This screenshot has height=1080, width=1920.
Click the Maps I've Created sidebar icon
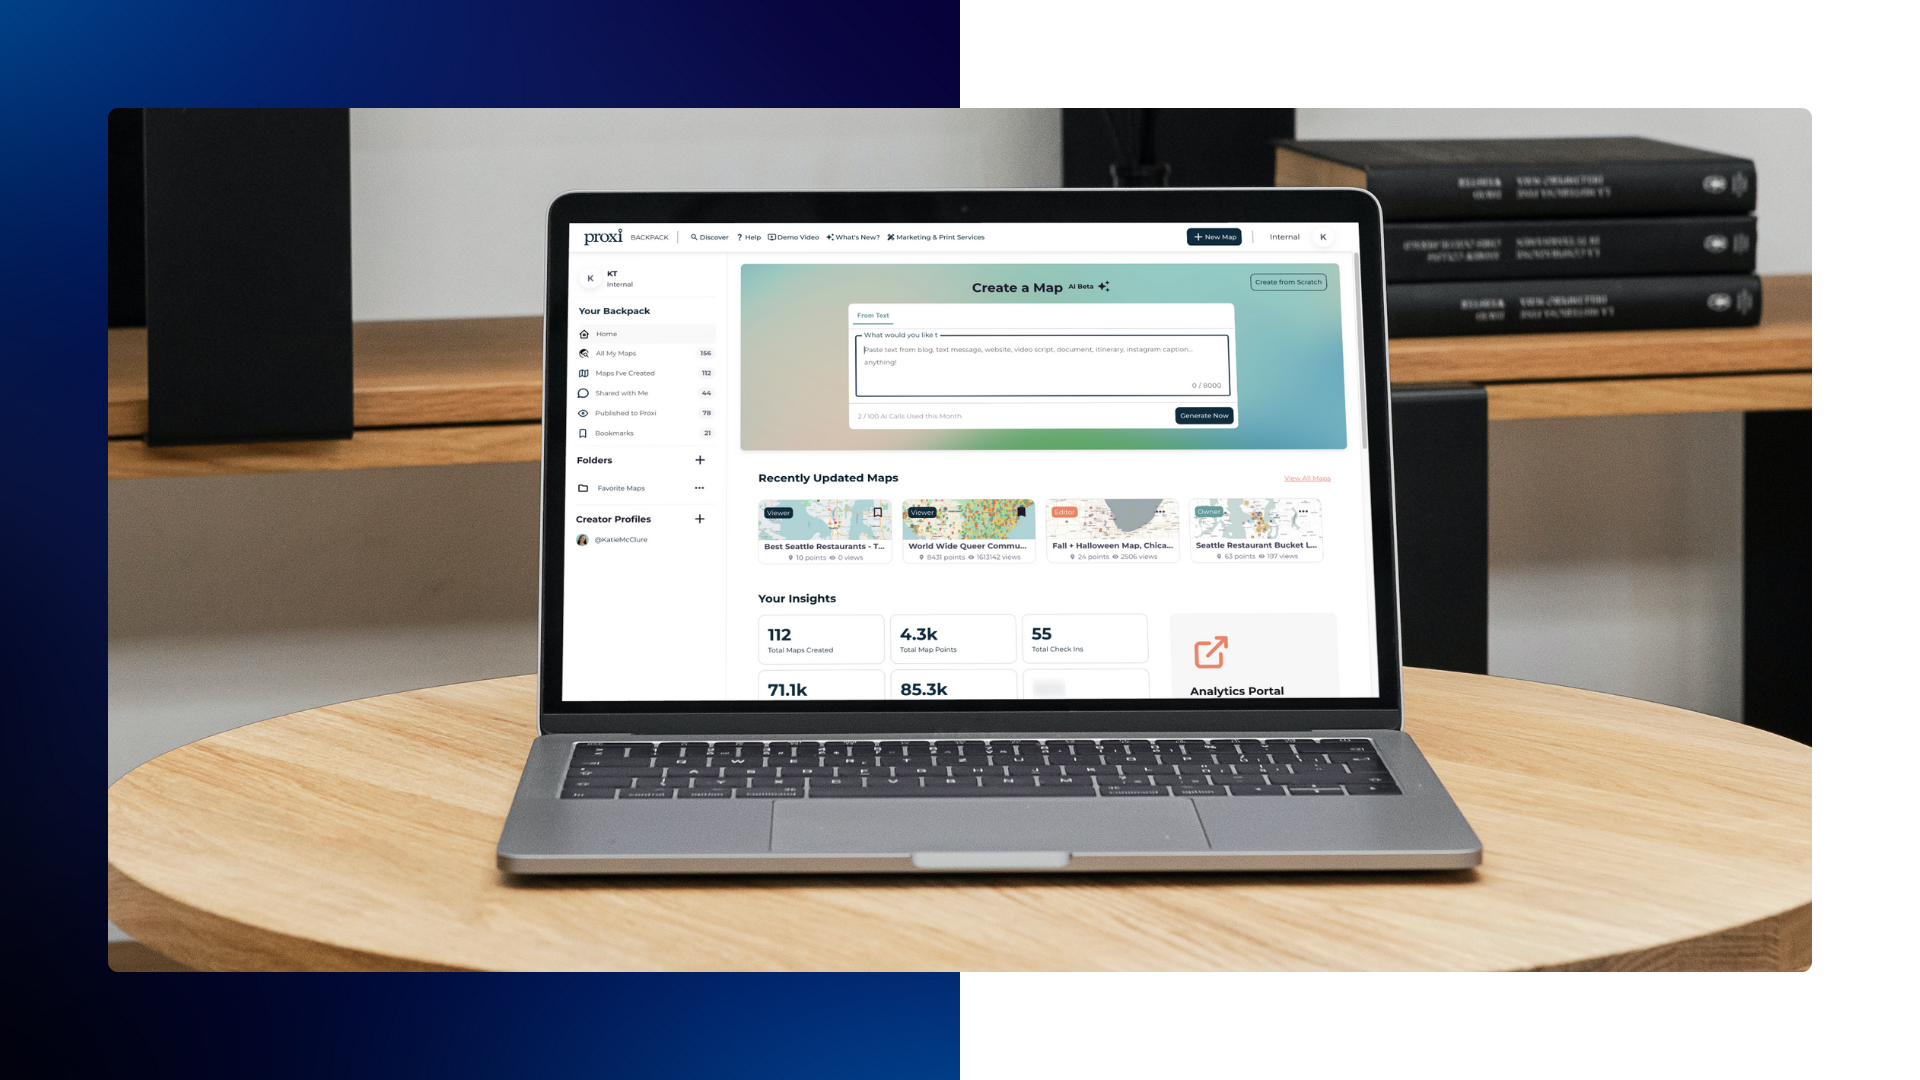(583, 373)
